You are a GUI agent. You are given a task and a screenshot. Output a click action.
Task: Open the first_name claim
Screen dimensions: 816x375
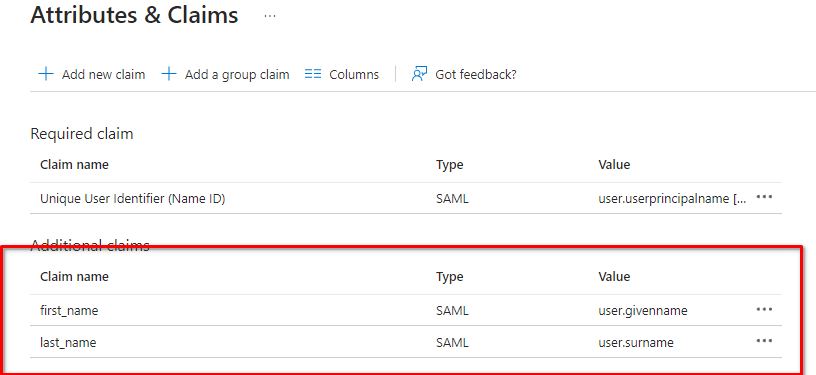(69, 311)
